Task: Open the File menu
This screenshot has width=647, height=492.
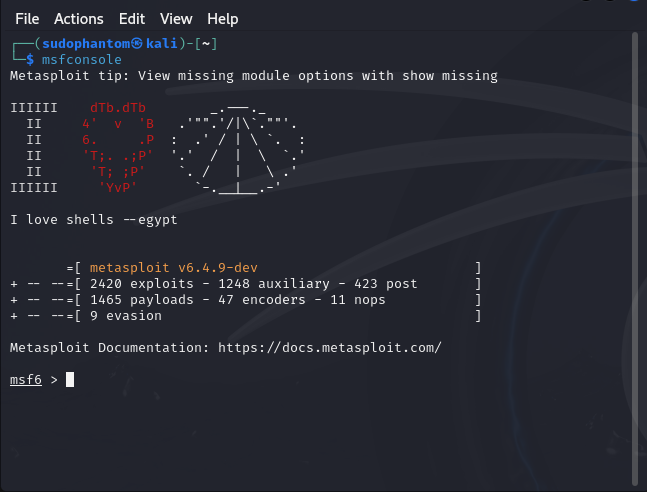Action: coord(27,19)
